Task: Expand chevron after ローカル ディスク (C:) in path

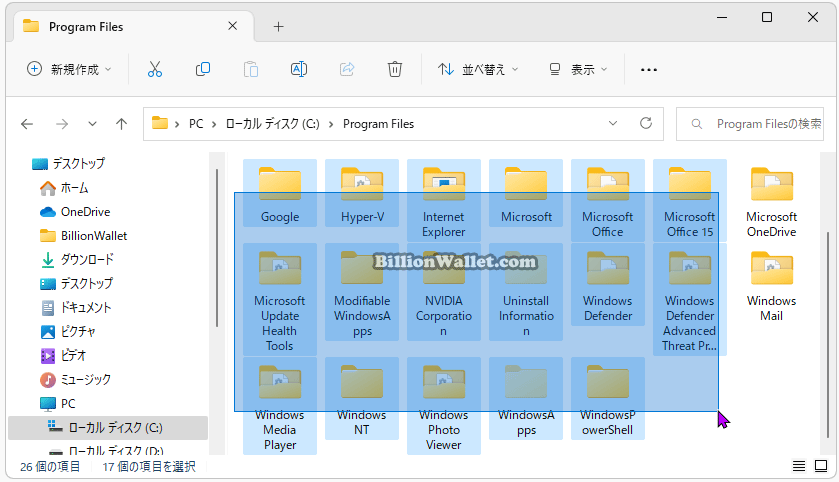Action: (331, 125)
